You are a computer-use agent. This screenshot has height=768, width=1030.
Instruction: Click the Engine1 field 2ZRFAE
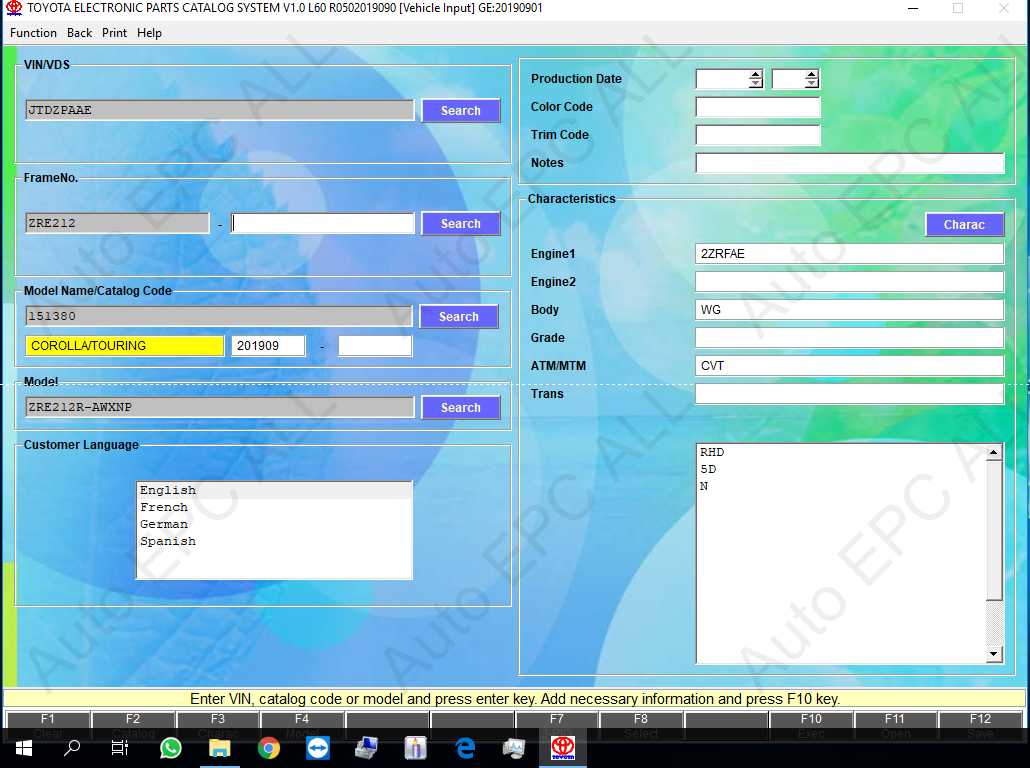(x=850, y=254)
